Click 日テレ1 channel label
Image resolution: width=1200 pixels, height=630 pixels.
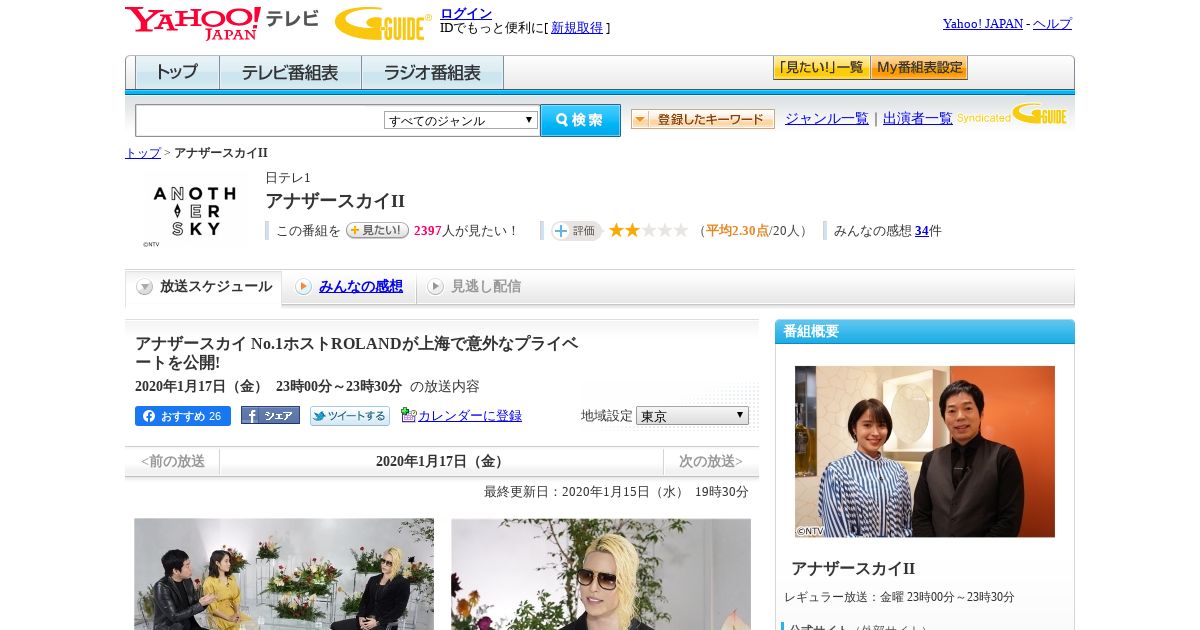(288, 177)
